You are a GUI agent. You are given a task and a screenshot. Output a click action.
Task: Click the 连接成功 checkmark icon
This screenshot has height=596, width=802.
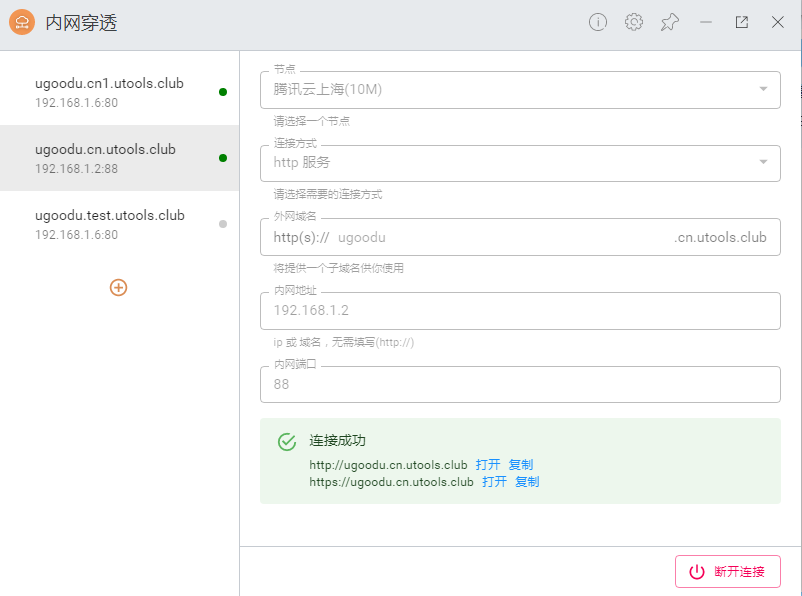tap(287, 442)
